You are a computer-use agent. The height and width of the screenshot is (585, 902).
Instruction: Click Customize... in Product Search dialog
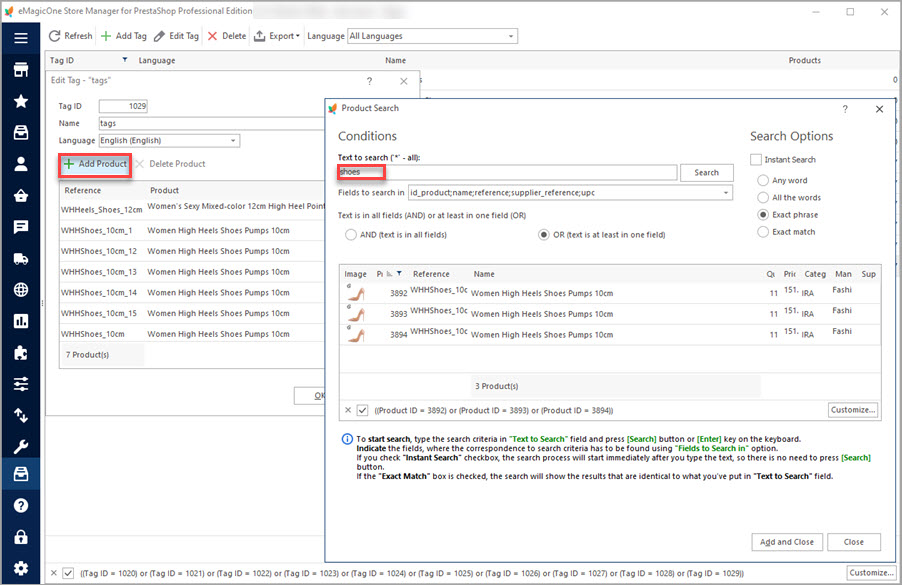click(x=853, y=410)
